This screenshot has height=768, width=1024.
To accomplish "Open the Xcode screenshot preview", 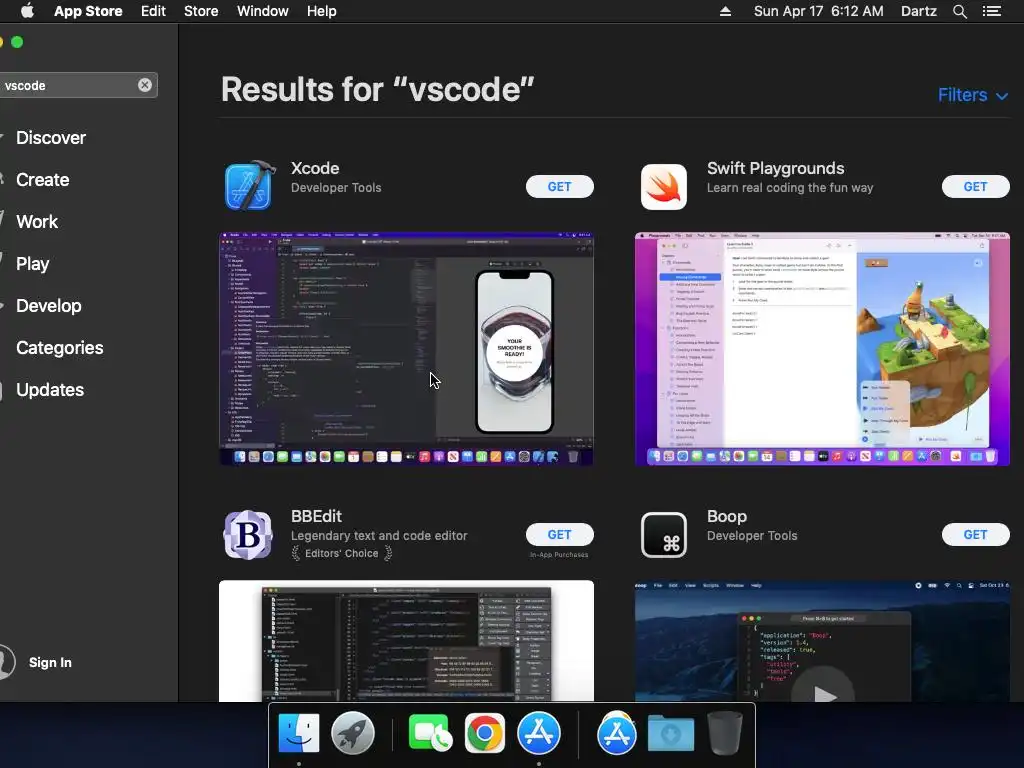I will tap(406, 349).
